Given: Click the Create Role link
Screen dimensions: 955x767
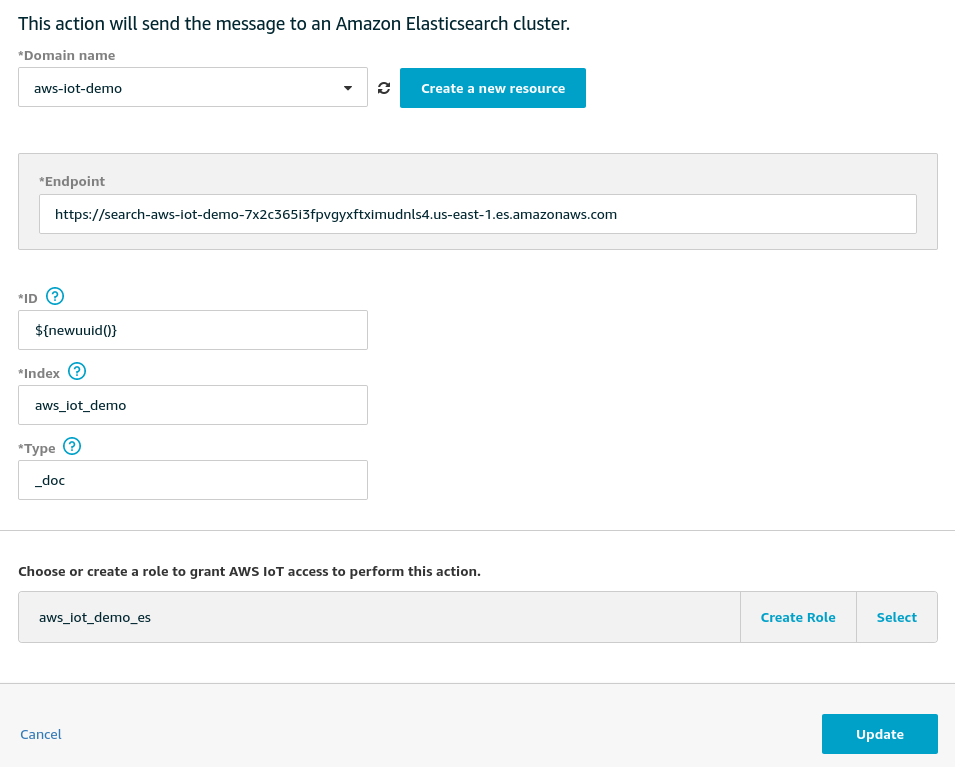Looking at the screenshot, I should click(x=798, y=617).
